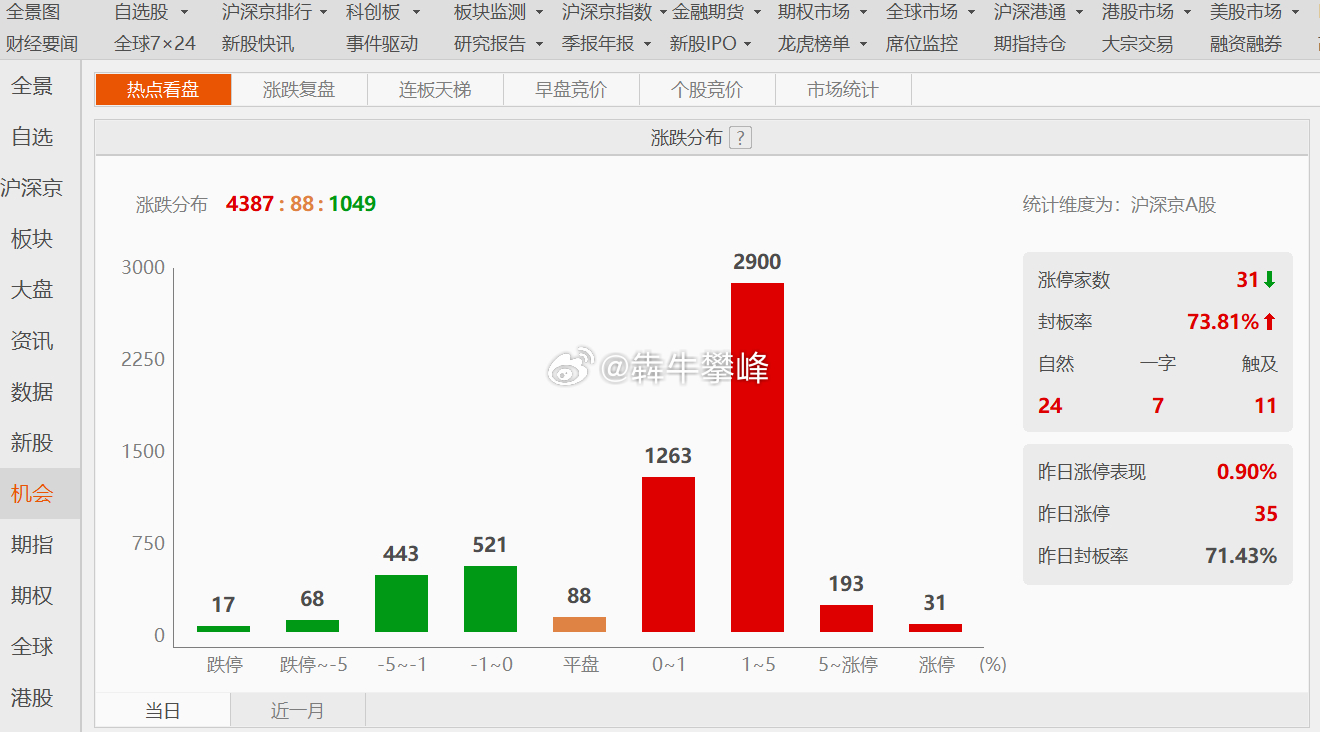
Task: Open 板块 in the left sidebar
Action: pyautogui.click(x=40, y=239)
